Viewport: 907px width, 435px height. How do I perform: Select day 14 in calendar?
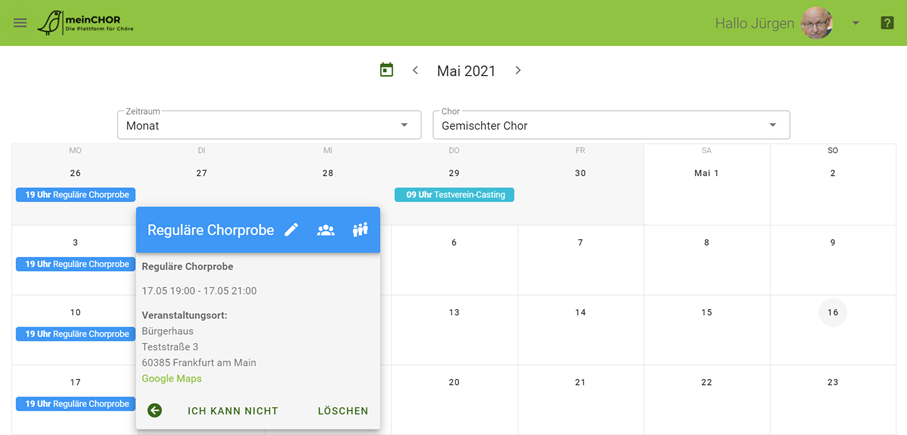coord(580,313)
